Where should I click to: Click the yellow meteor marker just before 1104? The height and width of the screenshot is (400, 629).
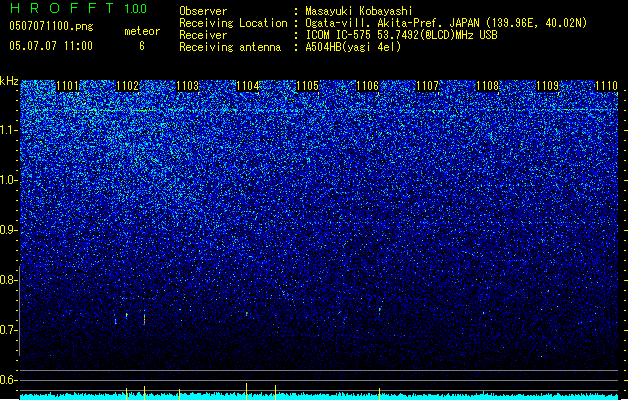pos(246,392)
